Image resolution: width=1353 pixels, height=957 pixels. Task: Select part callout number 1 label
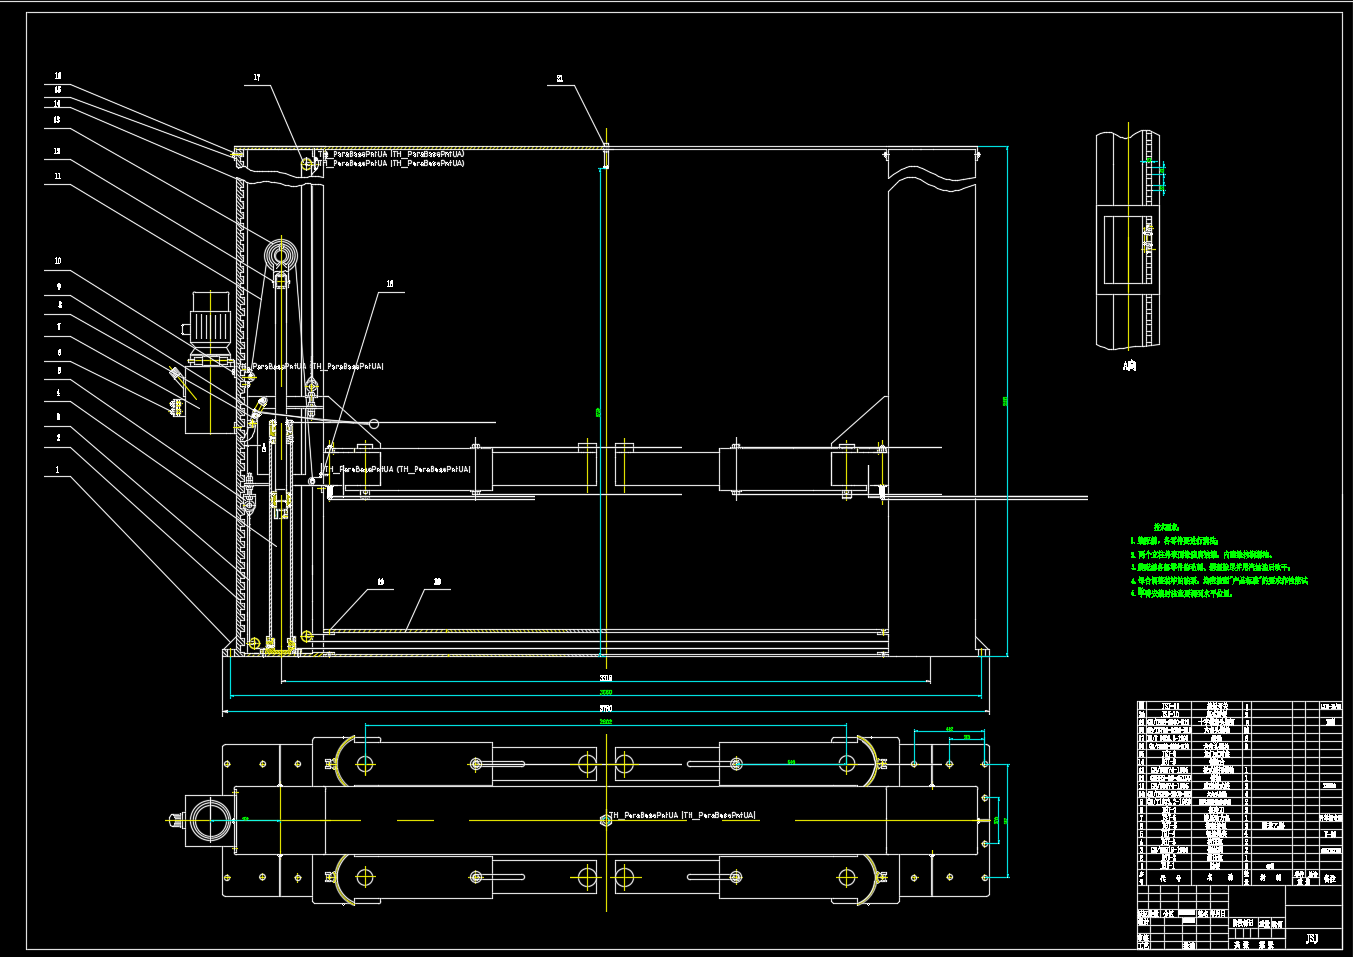[x=58, y=469]
